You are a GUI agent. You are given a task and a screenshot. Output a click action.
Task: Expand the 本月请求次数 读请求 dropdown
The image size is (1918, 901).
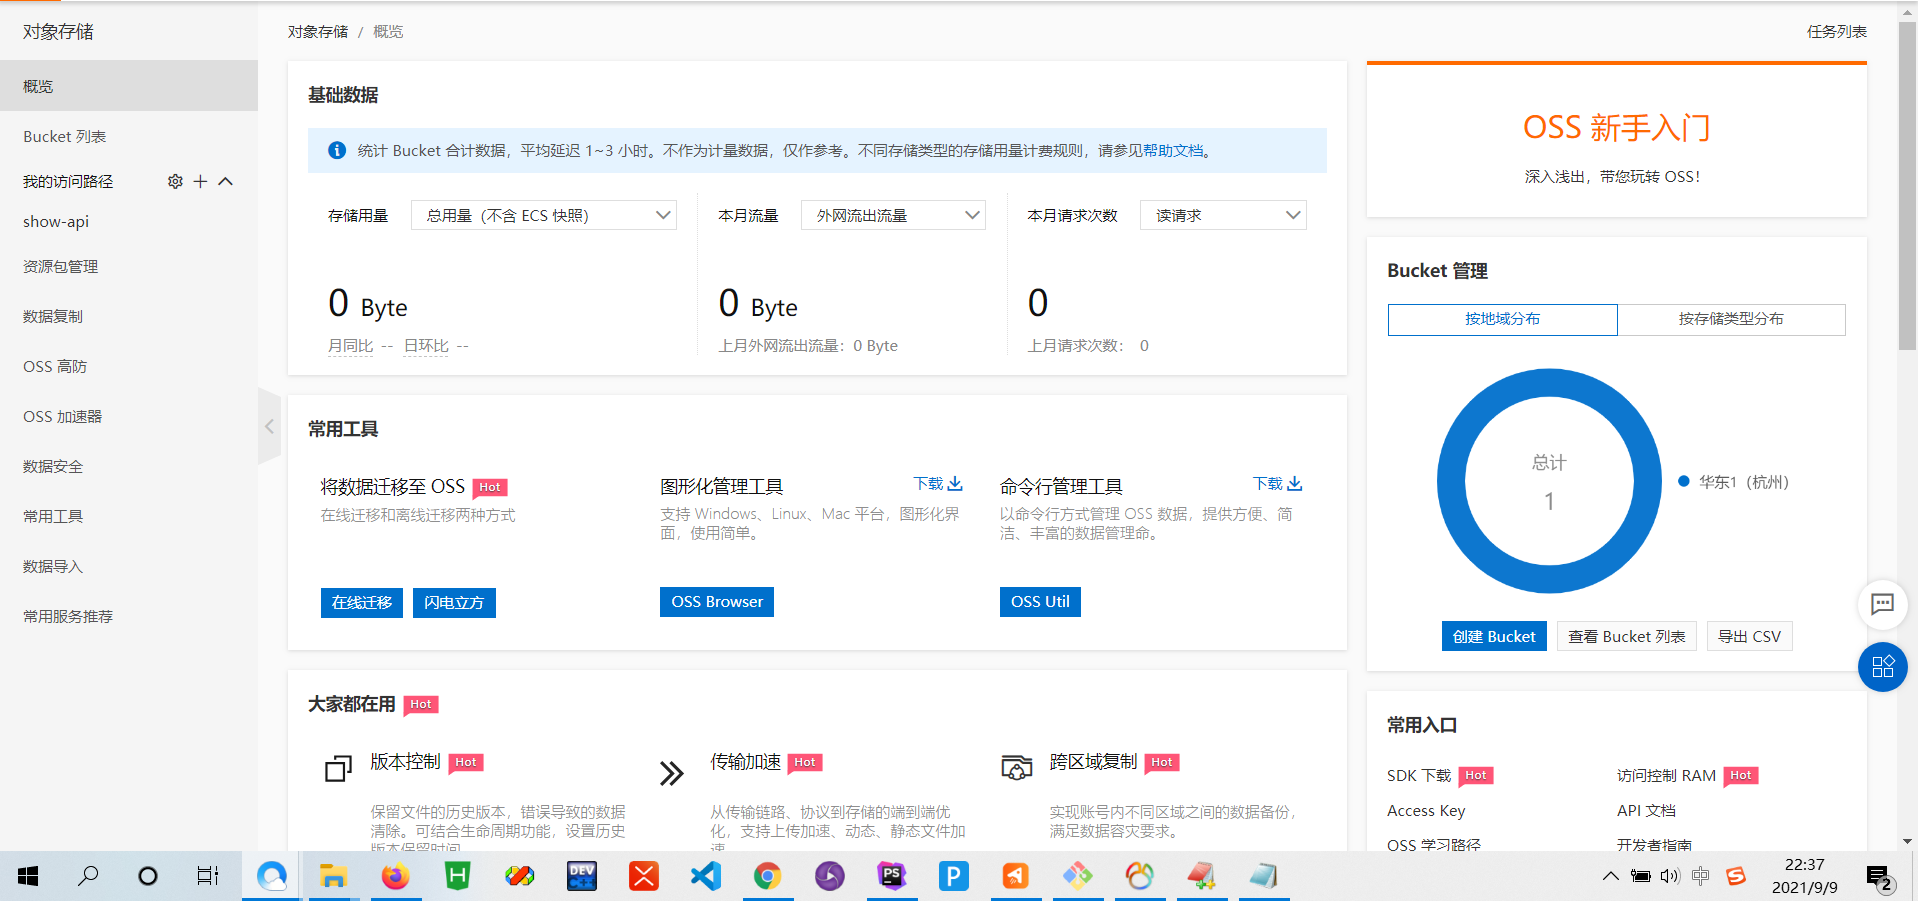pyautogui.click(x=1222, y=214)
